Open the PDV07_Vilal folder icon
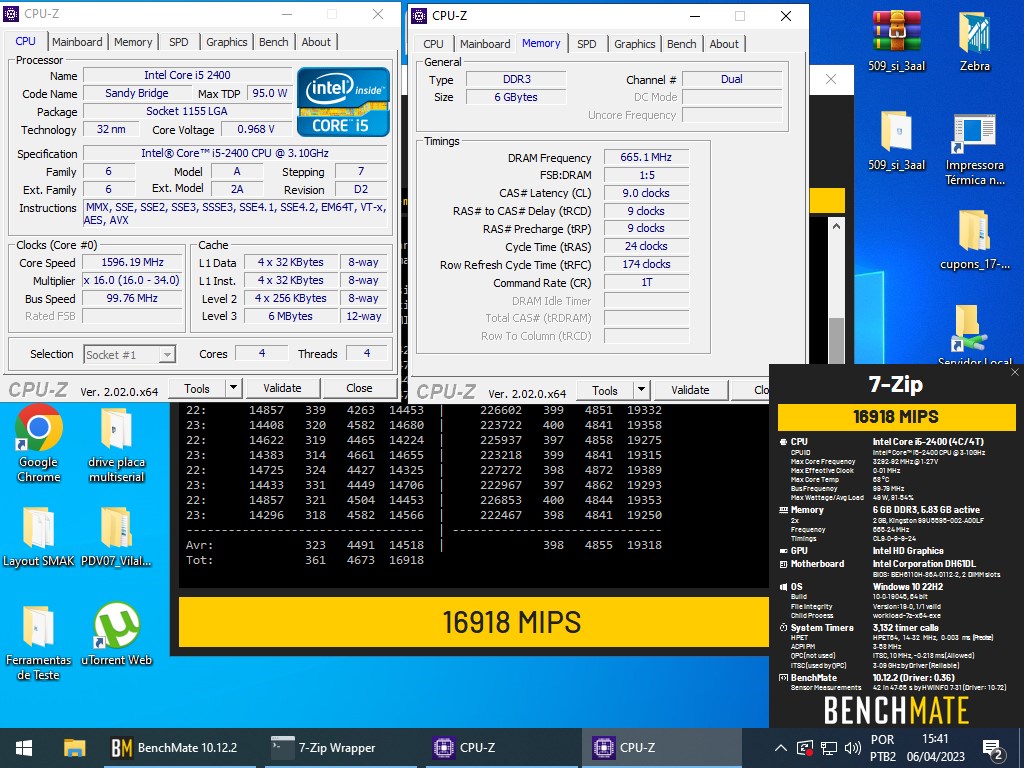1024x768 pixels. point(116,537)
